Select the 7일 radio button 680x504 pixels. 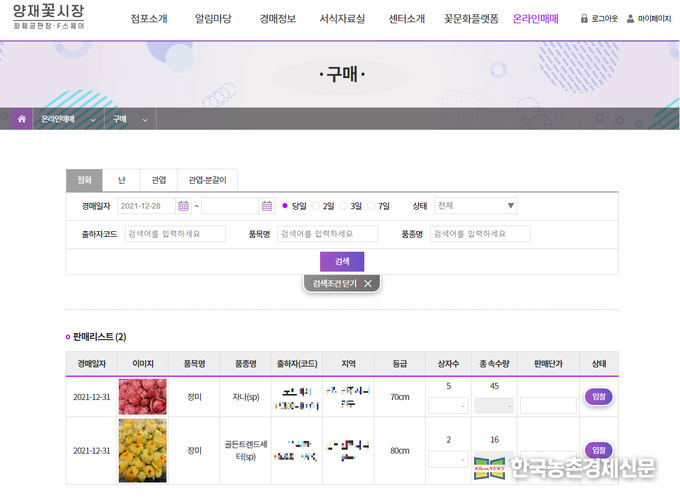point(371,206)
